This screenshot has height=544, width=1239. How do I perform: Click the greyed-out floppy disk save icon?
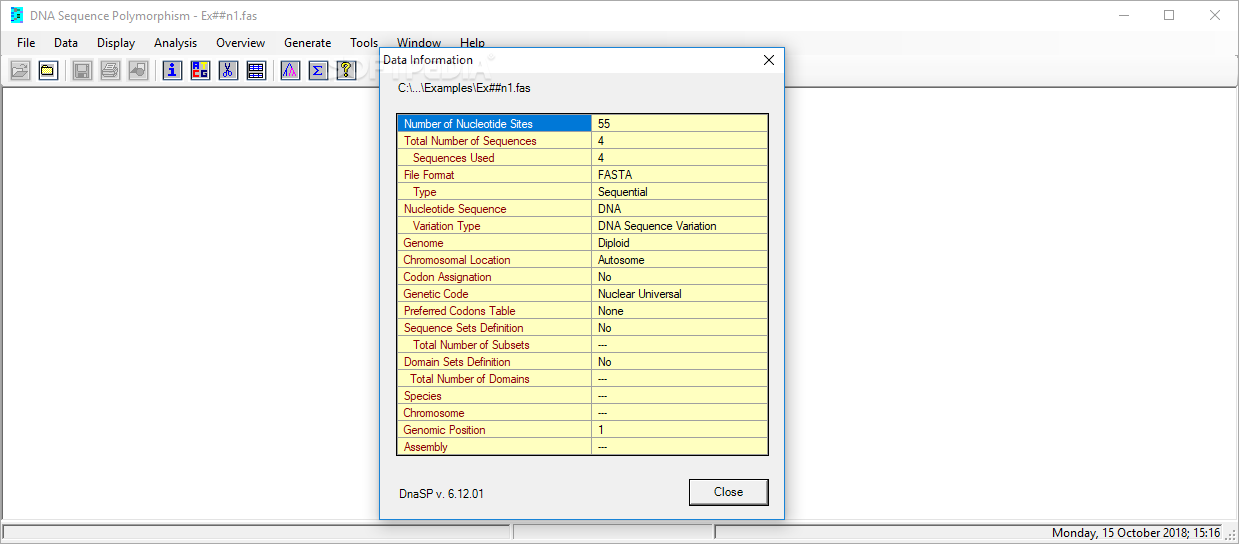82,70
